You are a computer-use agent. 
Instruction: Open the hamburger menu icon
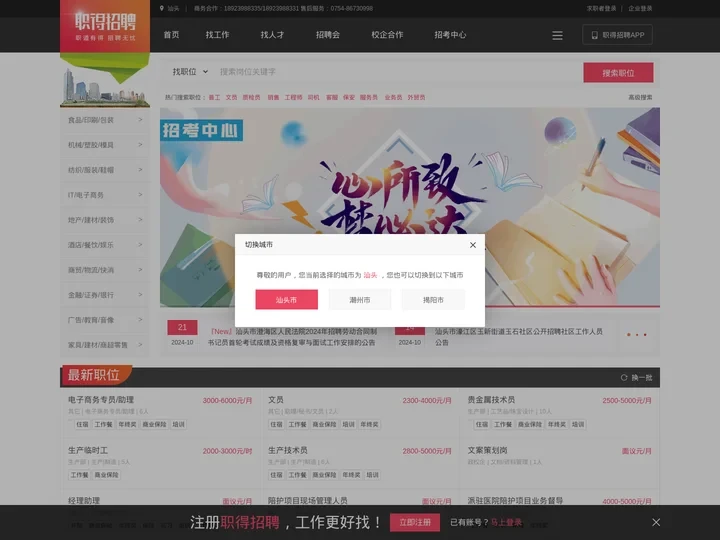(x=557, y=35)
